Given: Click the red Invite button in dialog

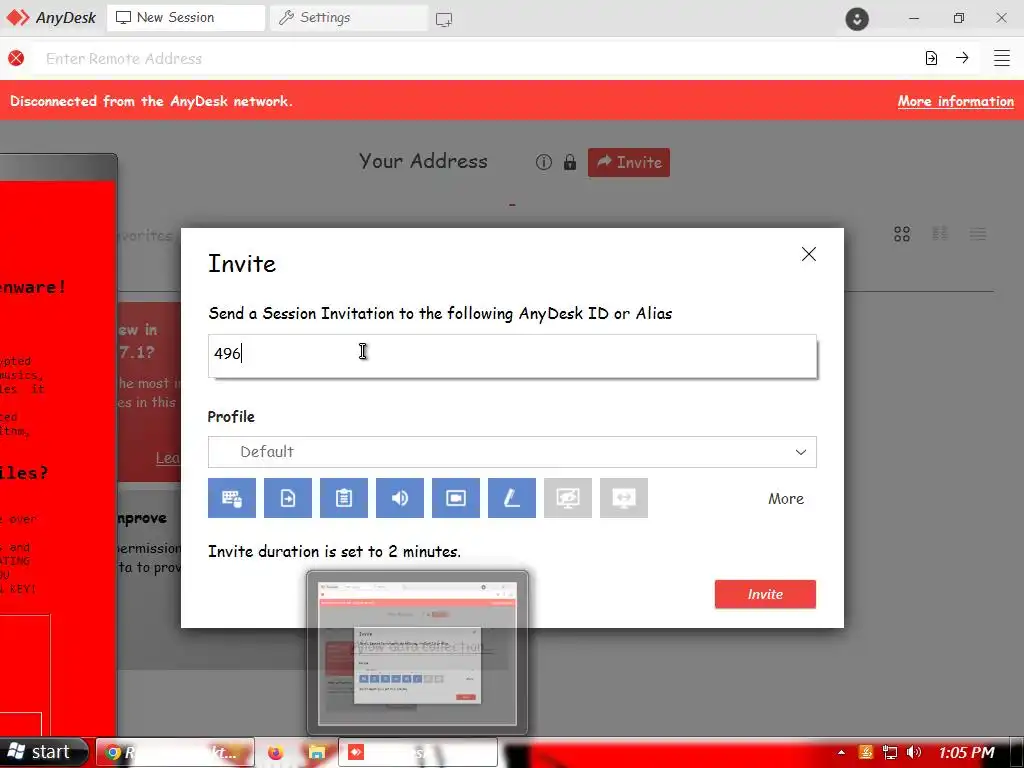Looking at the screenshot, I should click(x=765, y=594).
